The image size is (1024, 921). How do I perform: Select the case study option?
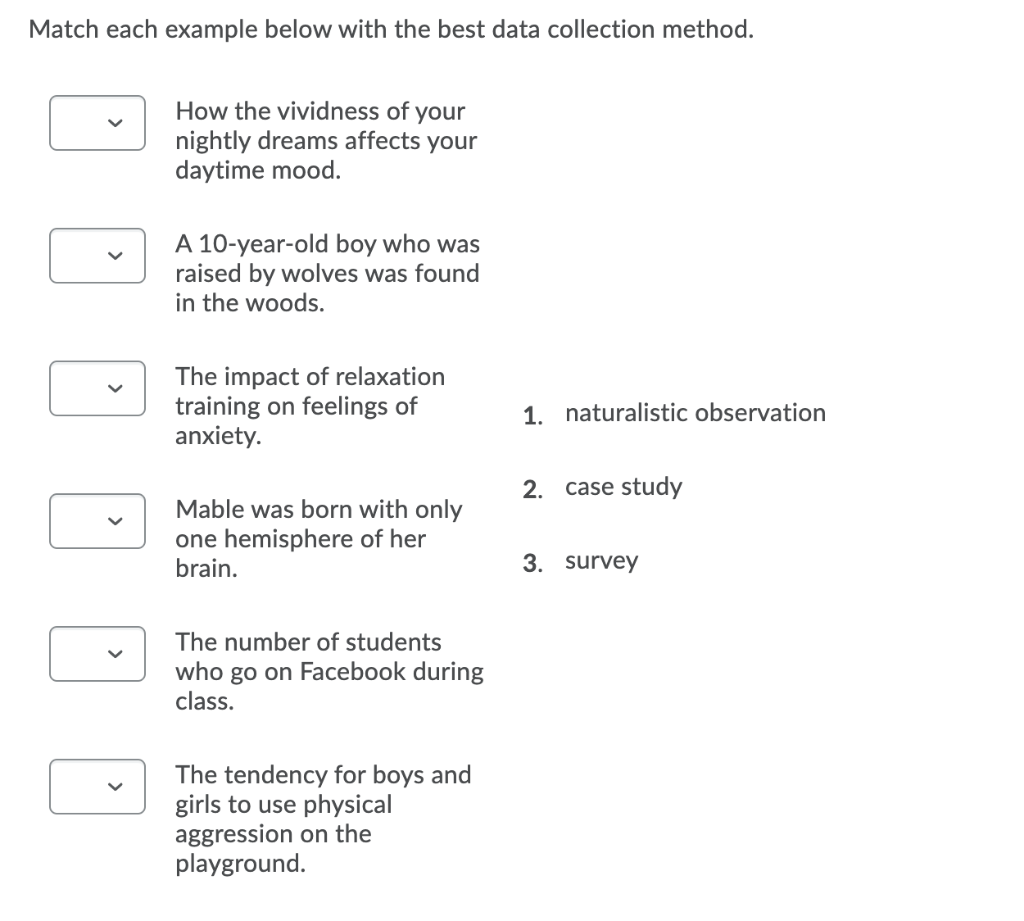623,486
